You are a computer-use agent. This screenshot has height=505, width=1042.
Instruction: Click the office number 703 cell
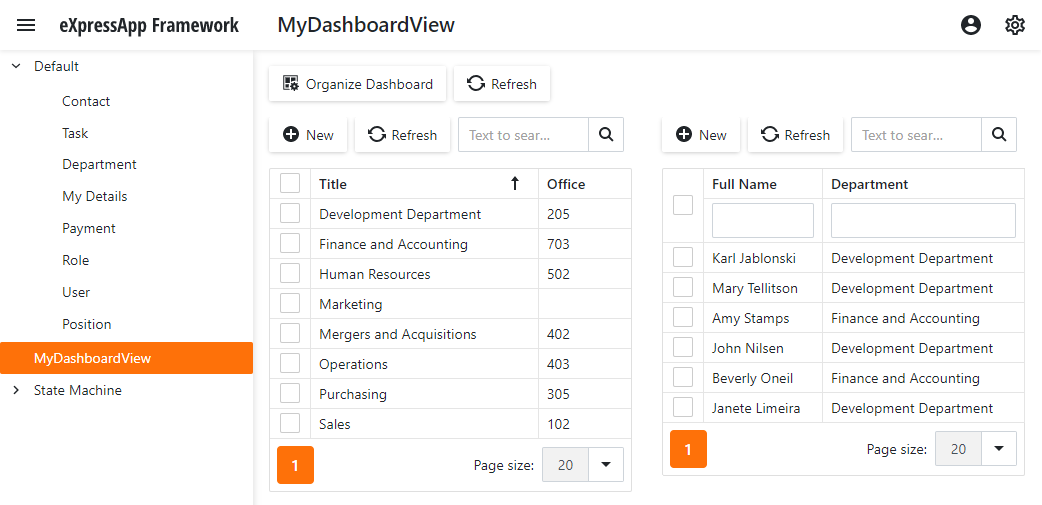pos(584,244)
